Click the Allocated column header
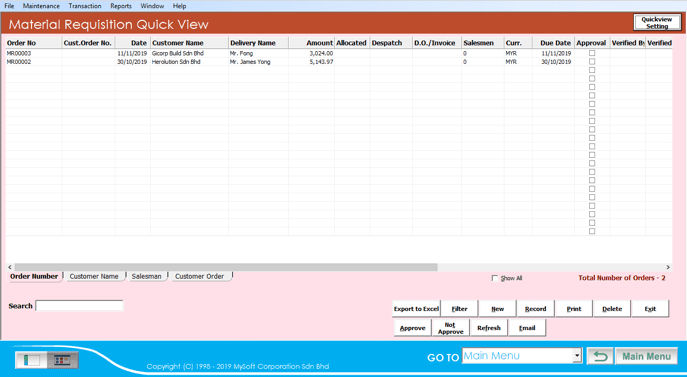Image resolution: width=687 pixels, height=377 pixels. coord(352,43)
